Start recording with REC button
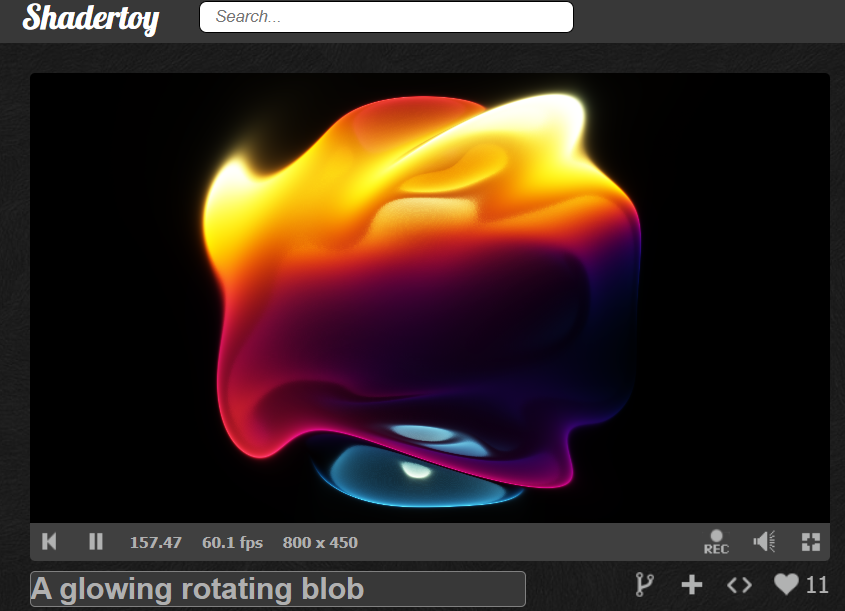845x611 pixels. tap(716, 541)
